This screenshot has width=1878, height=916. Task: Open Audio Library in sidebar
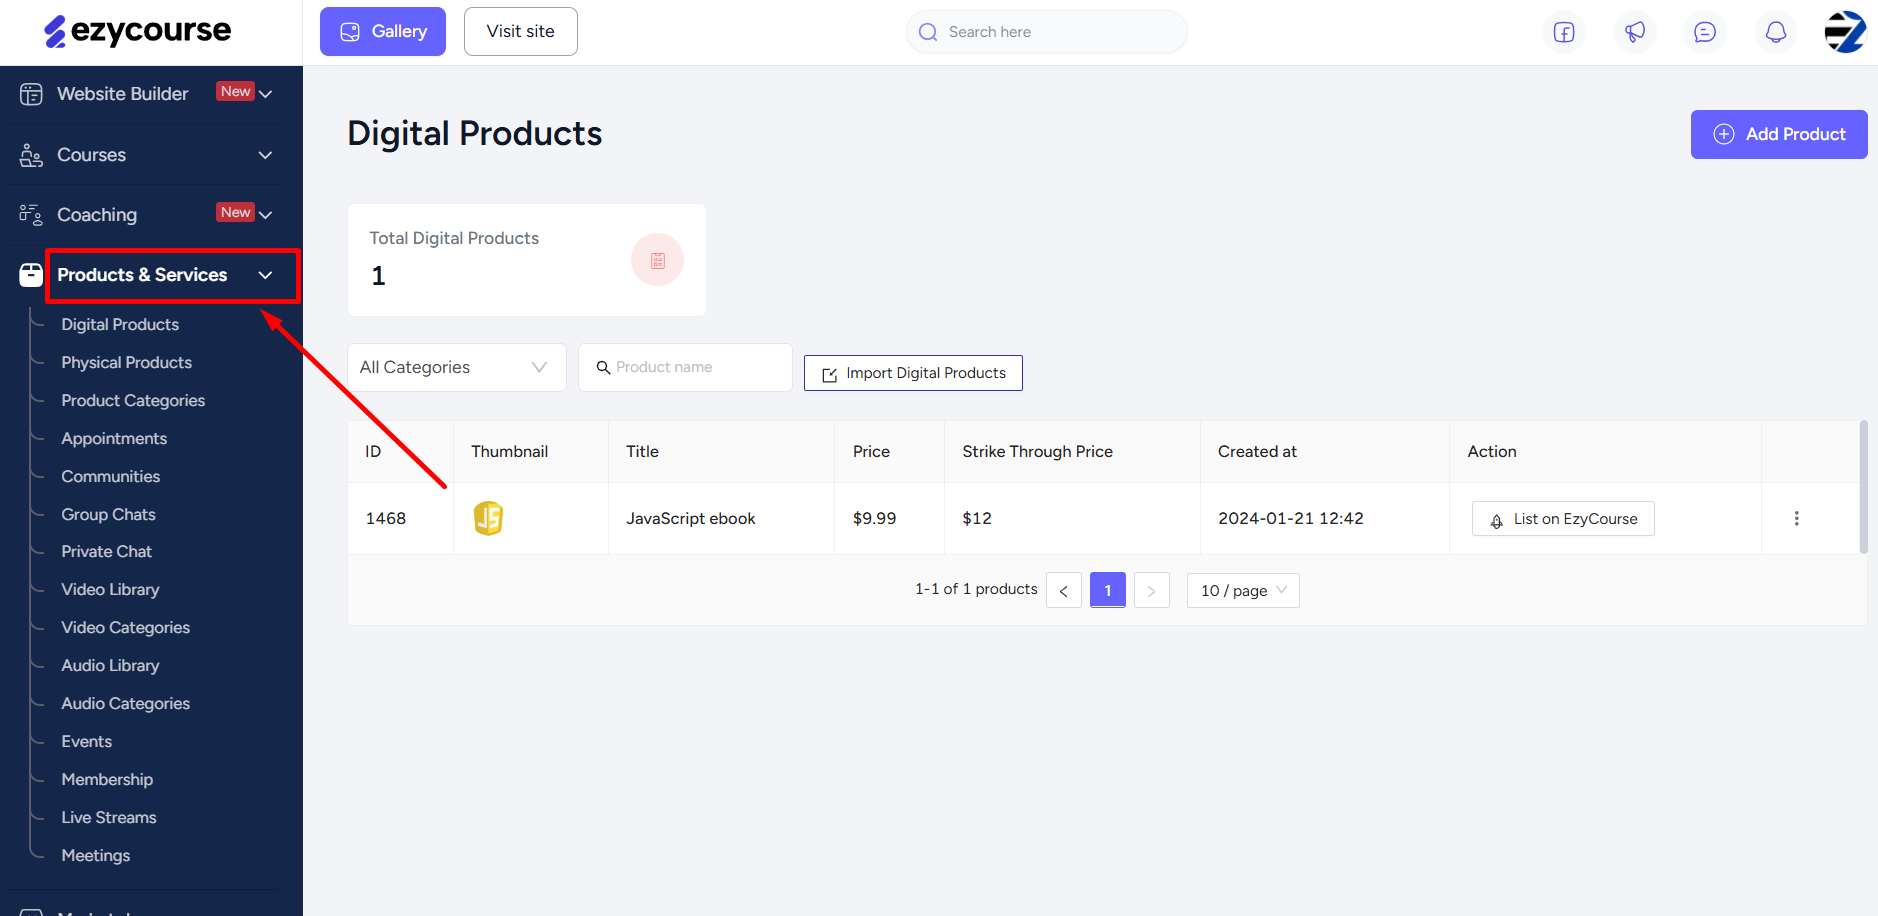[110, 665]
